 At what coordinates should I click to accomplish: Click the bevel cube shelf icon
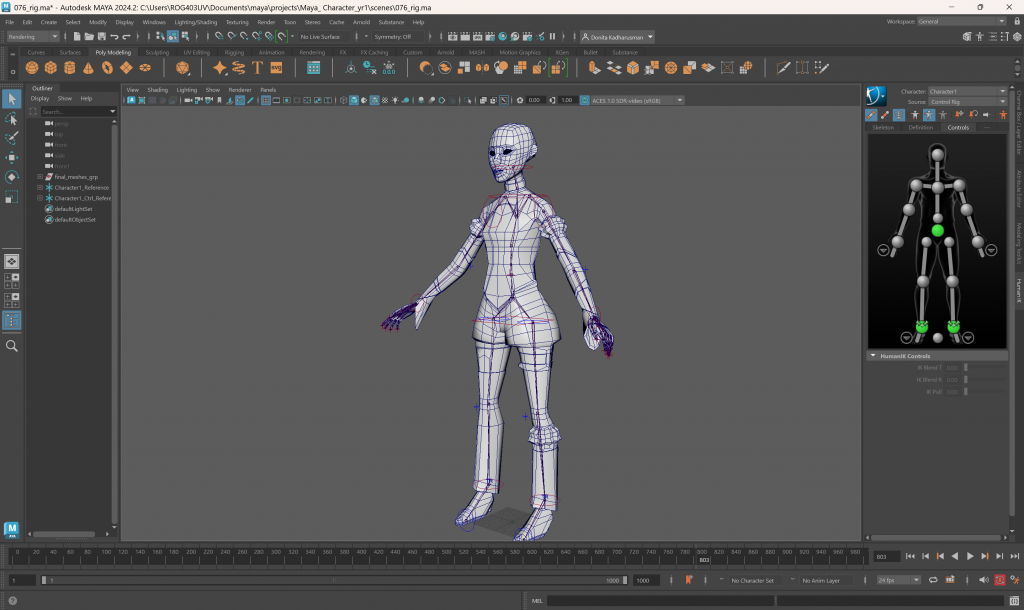click(x=632, y=67)
